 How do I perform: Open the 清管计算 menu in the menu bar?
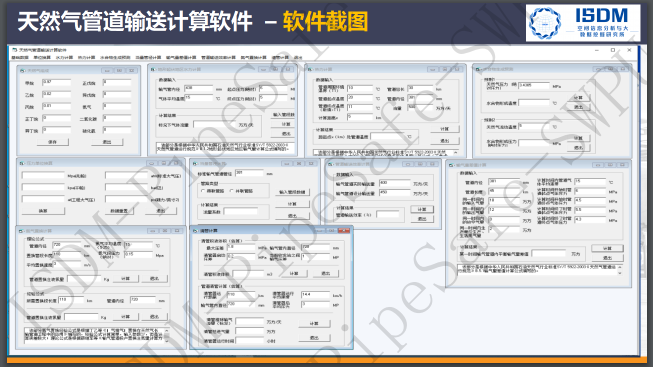pyautogui.click(x=279, y=57)
